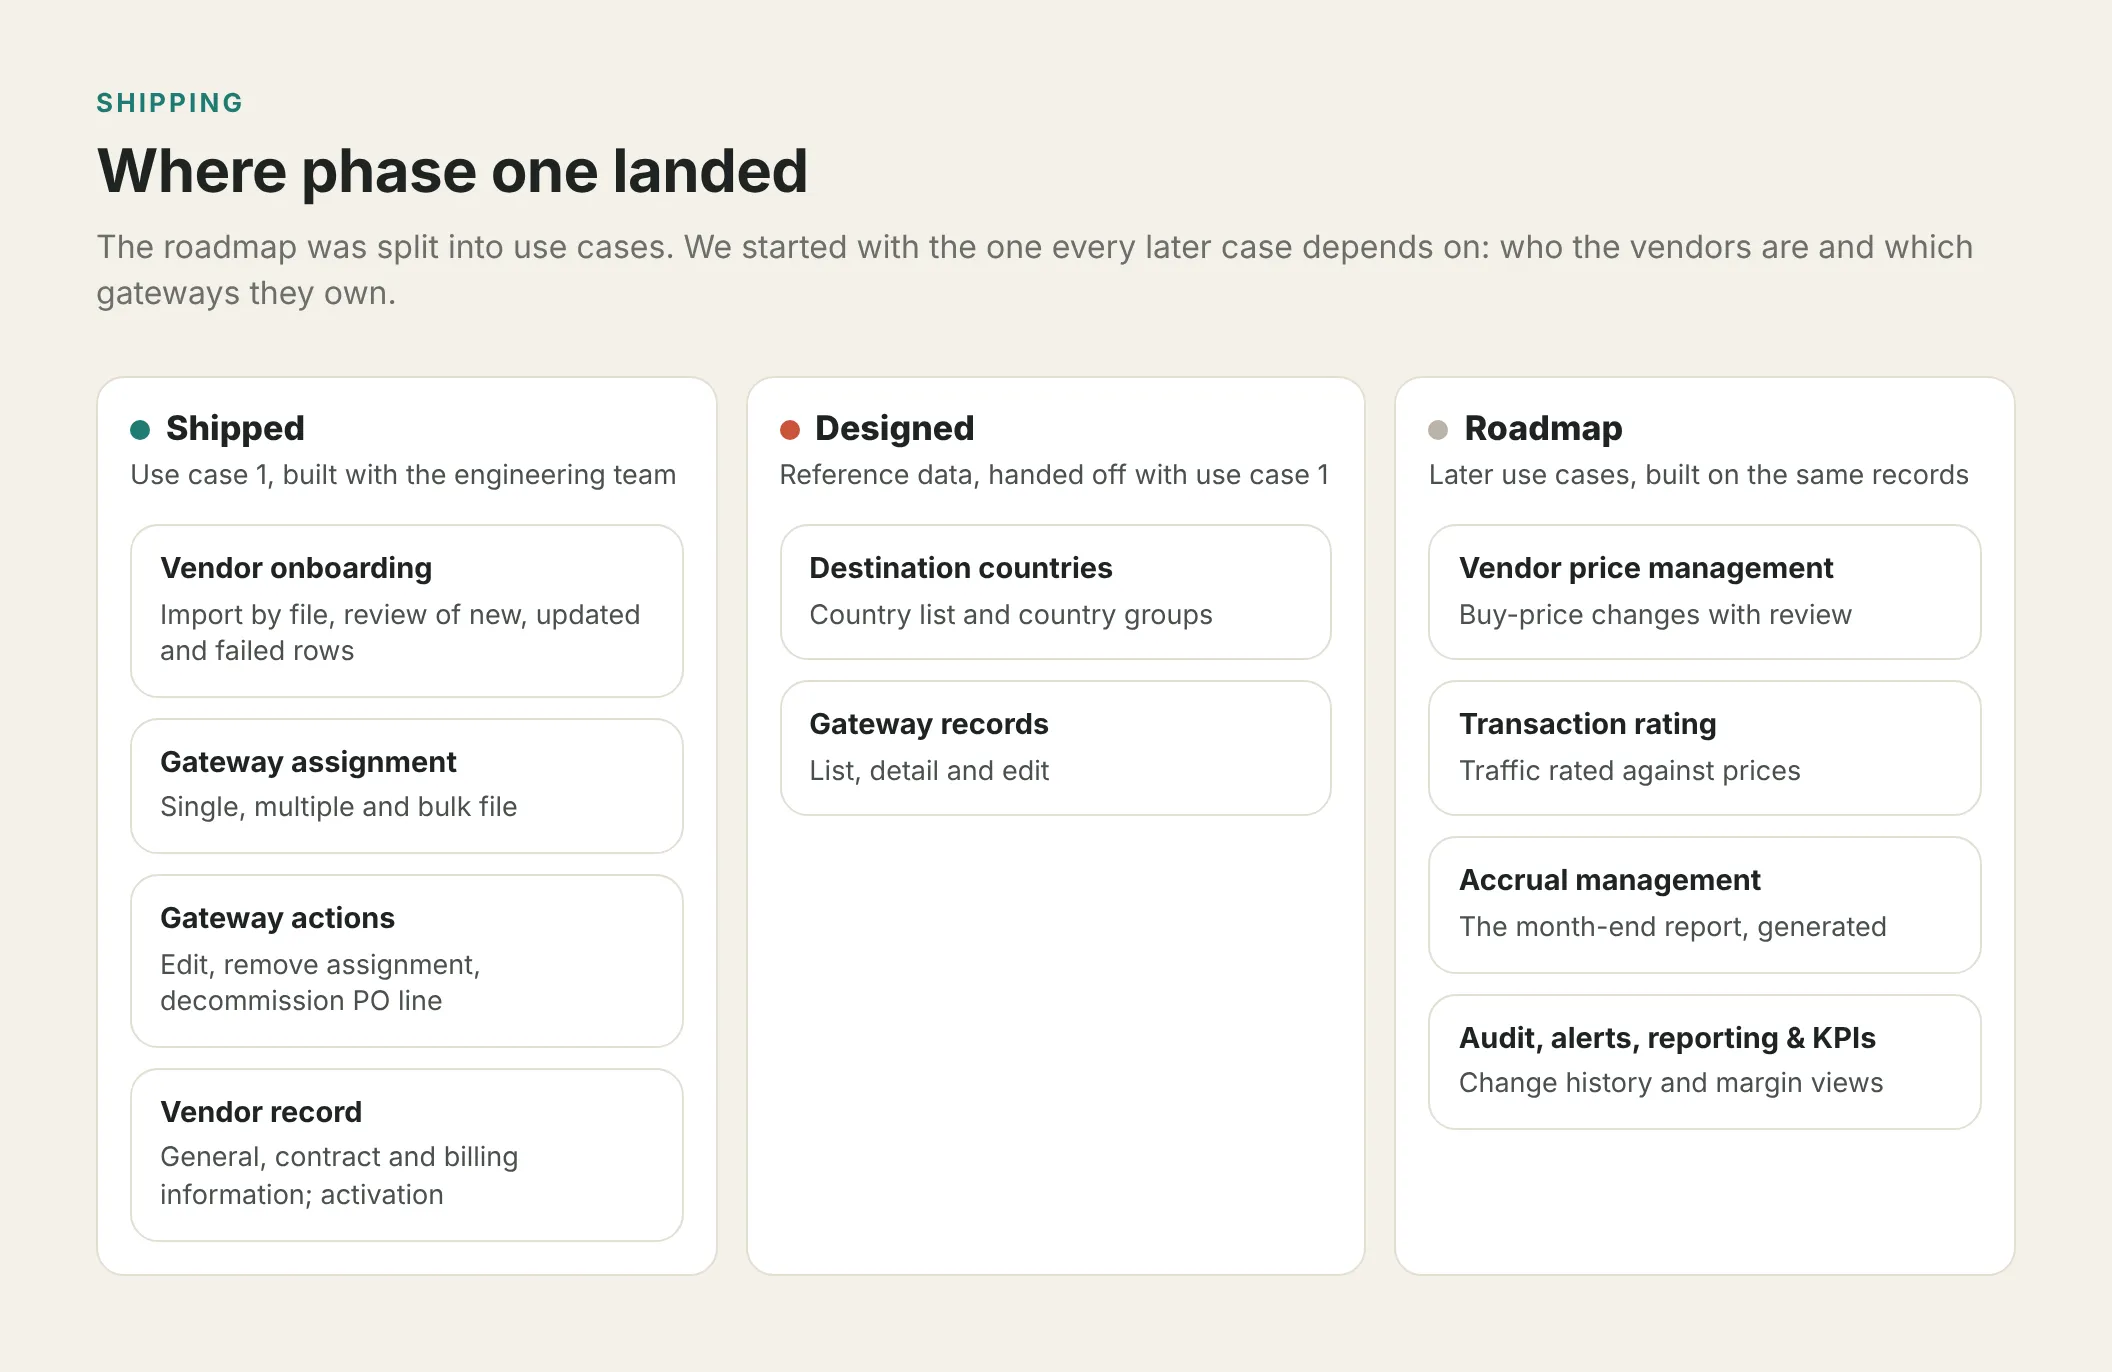This screenshot has width=2112, height=1372.
Task: Click 'General, contract and billing information' description
Action: click(x=339, y=1176)
